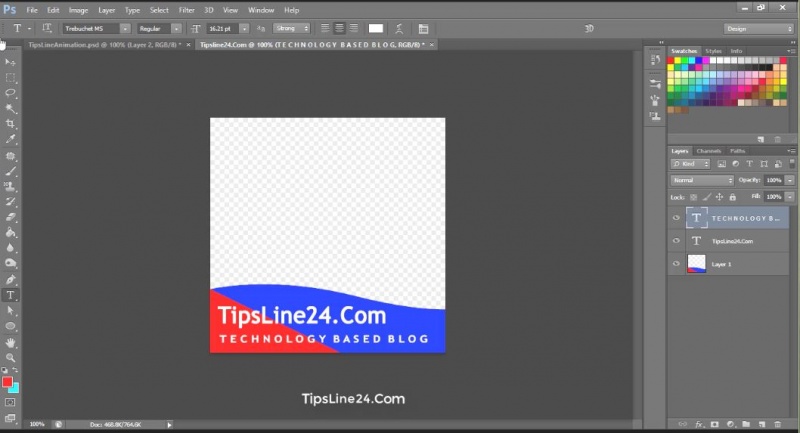Hide the TipsLine24.Com text layer

[x=677, y=241]
